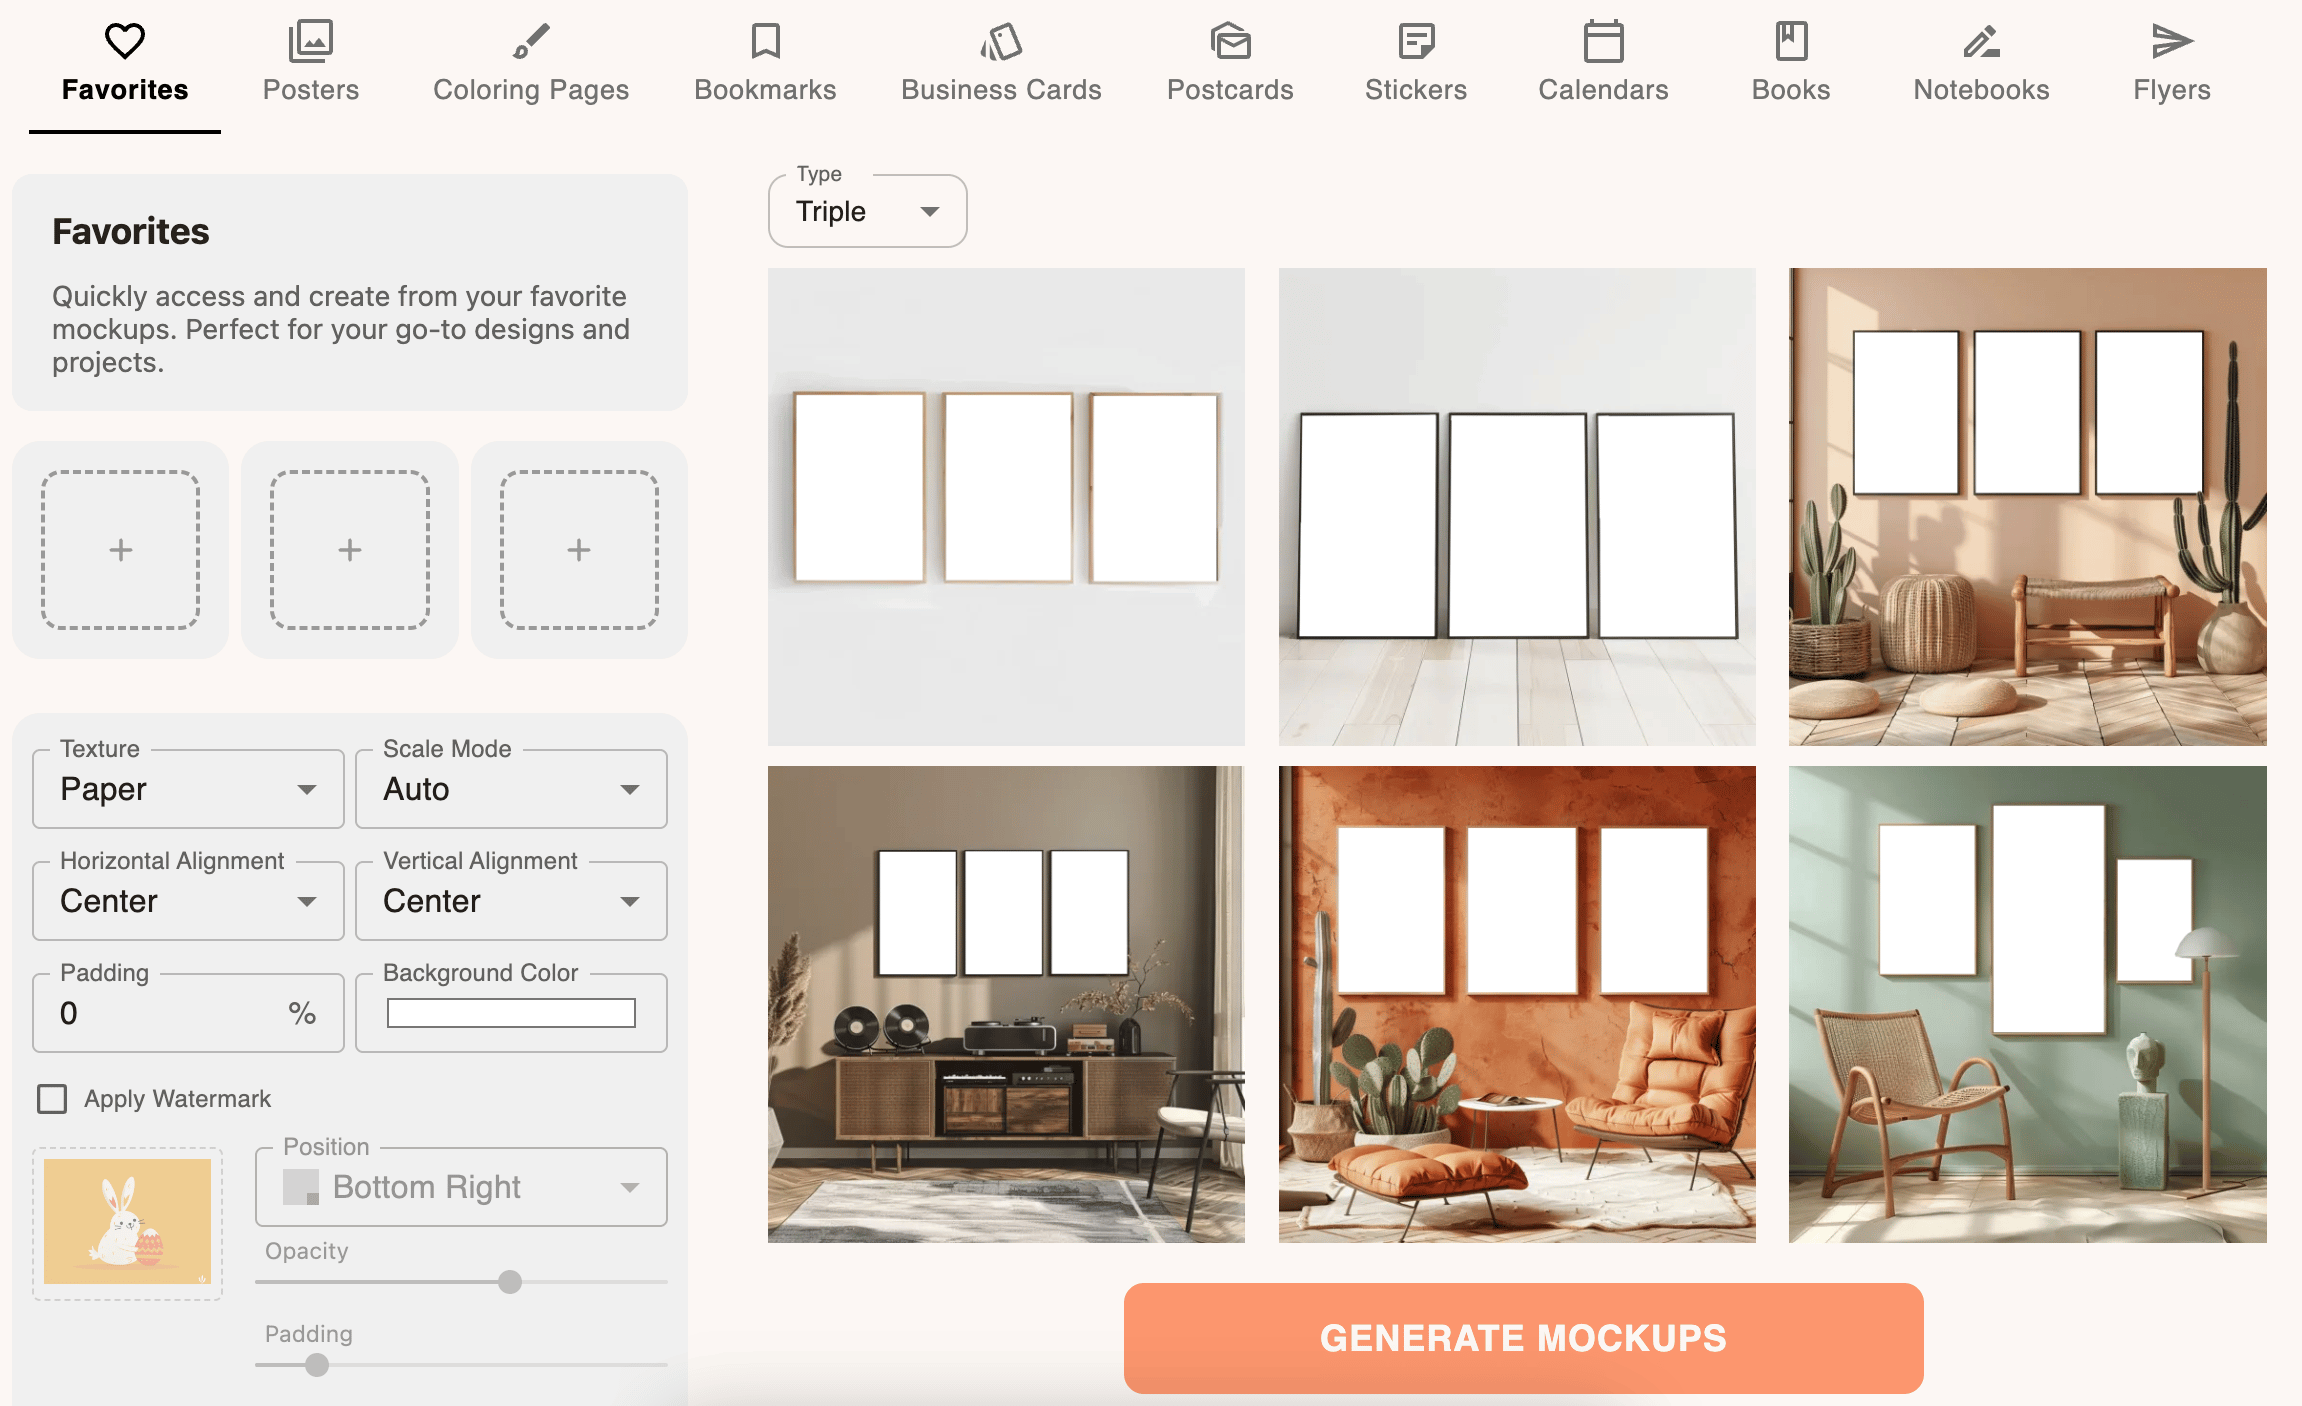The image size is (2302, 1406).
Task: Click the Padding percent input field
Action: click(188, 1013)
